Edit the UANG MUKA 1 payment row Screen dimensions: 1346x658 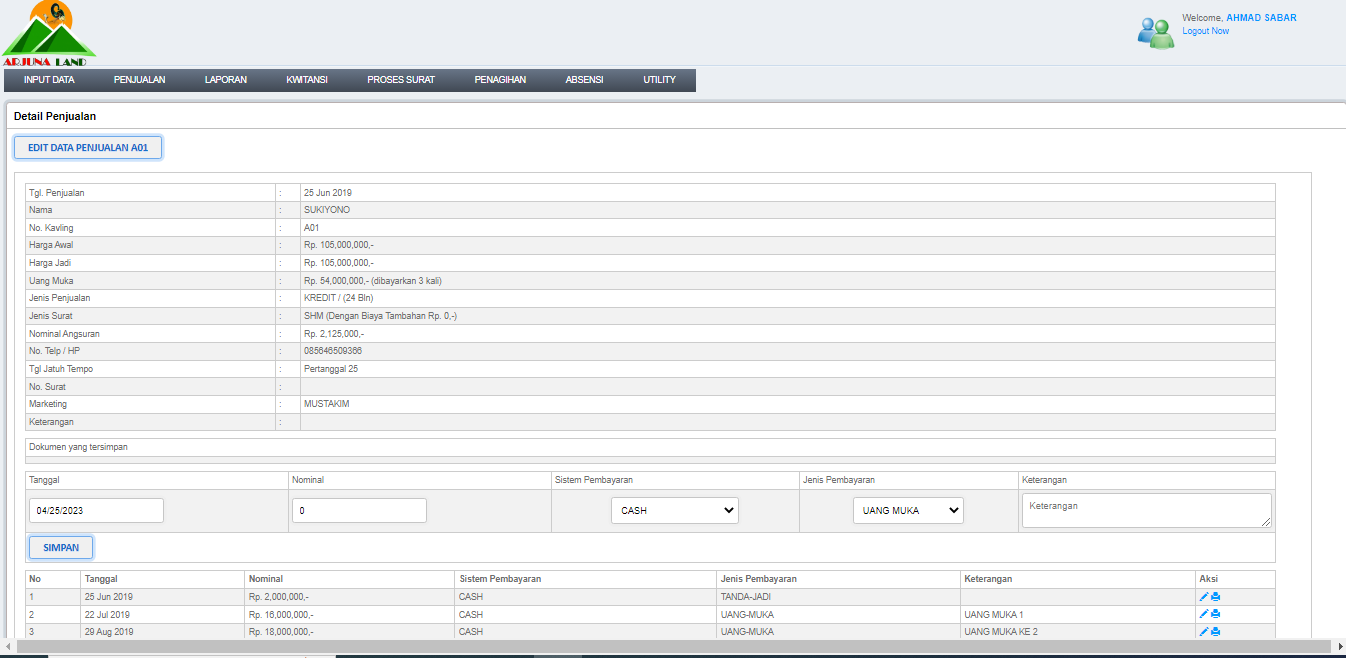coord(1204,614)
